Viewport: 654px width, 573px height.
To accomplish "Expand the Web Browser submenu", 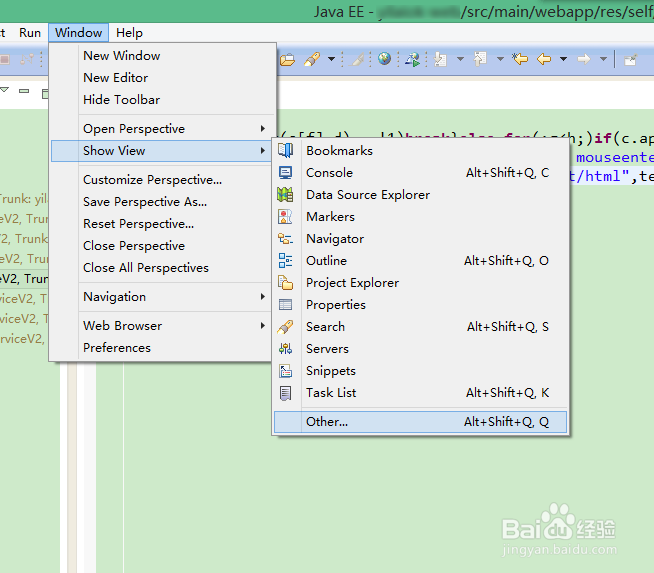I will click(x=163, y=326).
